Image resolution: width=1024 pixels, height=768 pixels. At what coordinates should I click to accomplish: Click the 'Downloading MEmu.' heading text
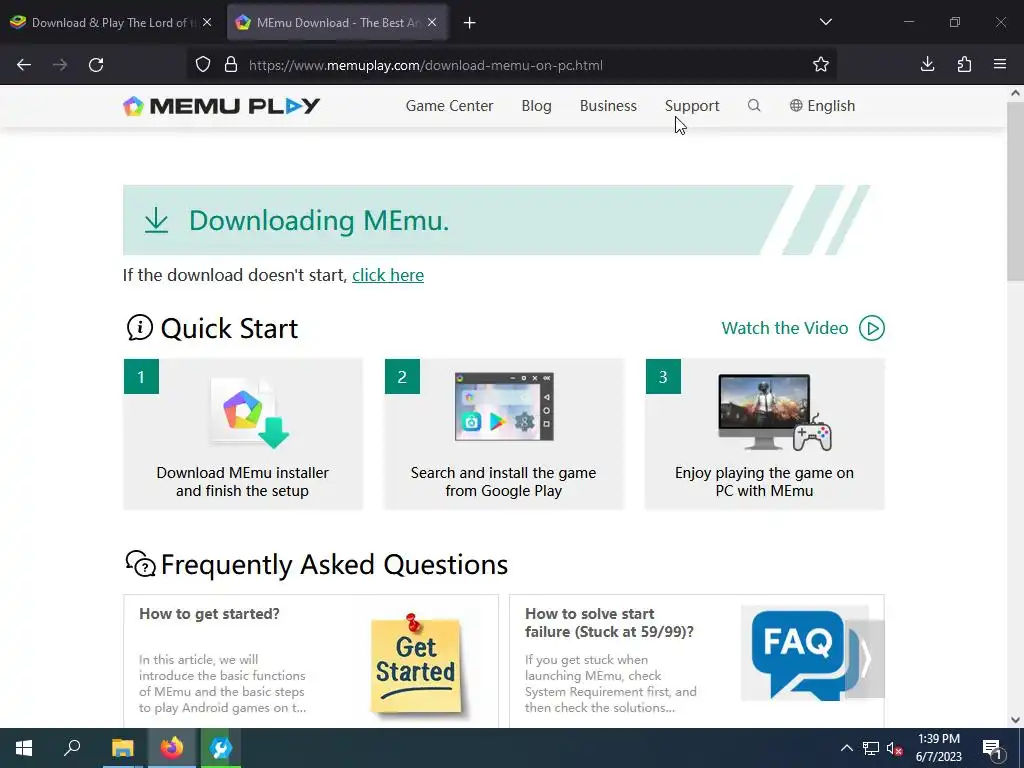click(319, 220)
